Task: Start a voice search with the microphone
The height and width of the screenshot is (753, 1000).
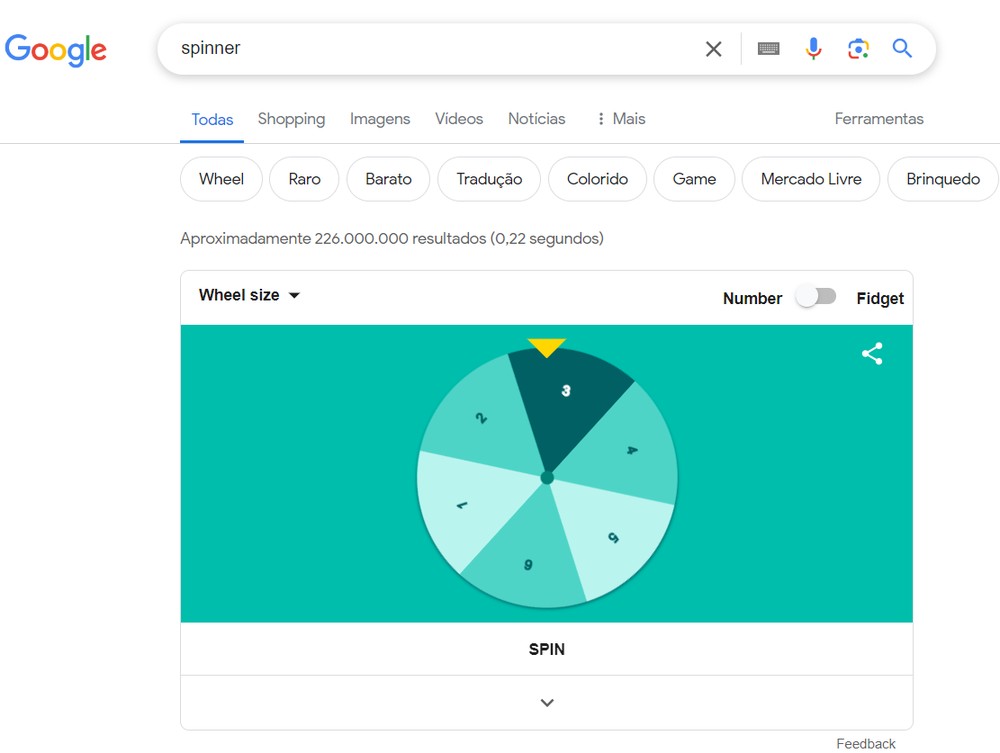Action: (813, 48)
